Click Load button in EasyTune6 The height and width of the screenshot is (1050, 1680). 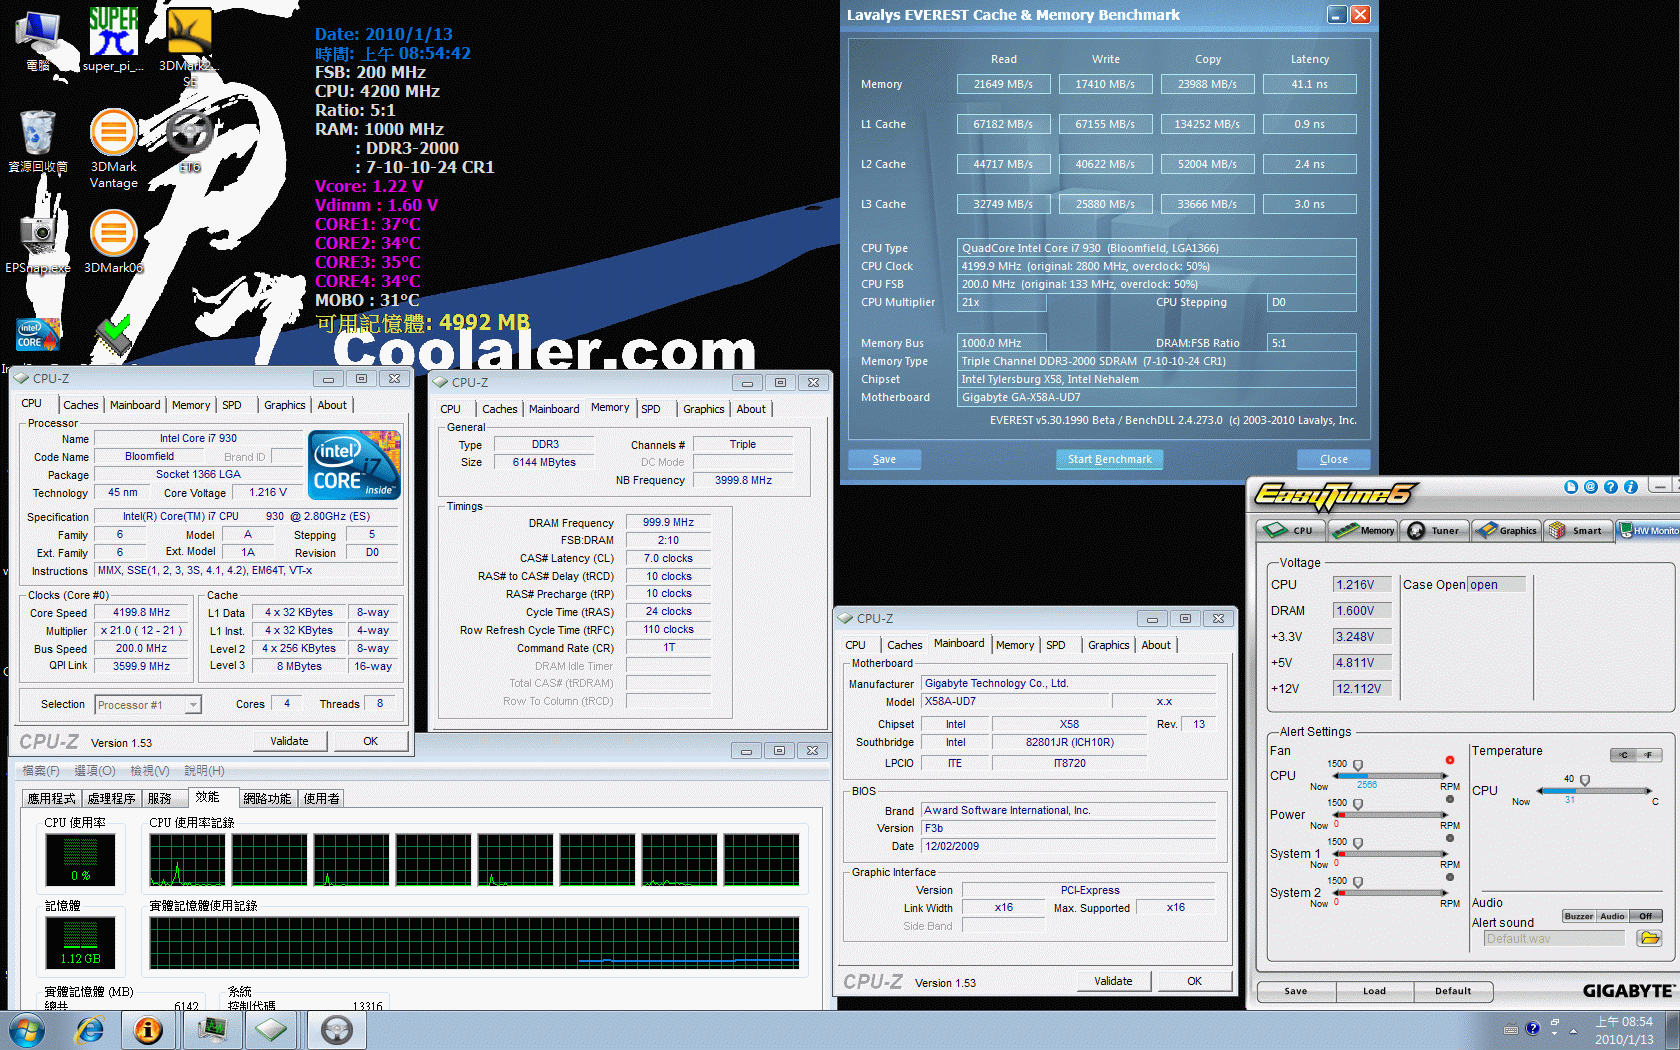tap(1374, 991)
